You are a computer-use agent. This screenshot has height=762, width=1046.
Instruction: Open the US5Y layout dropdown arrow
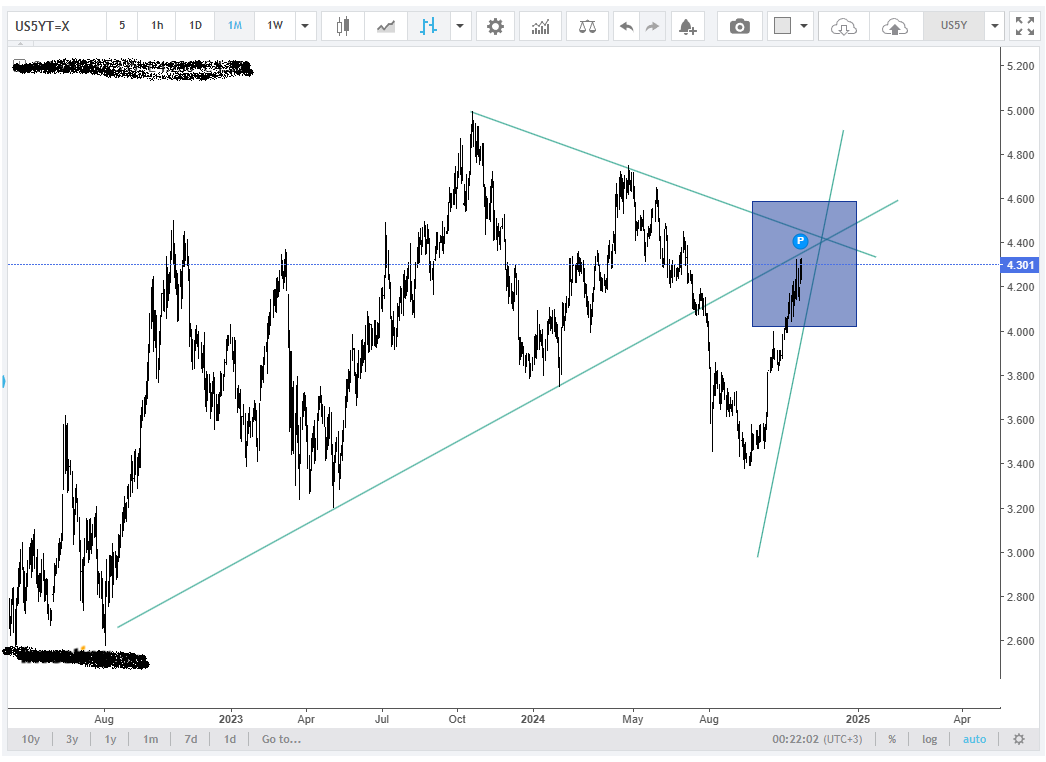[994, 26]
